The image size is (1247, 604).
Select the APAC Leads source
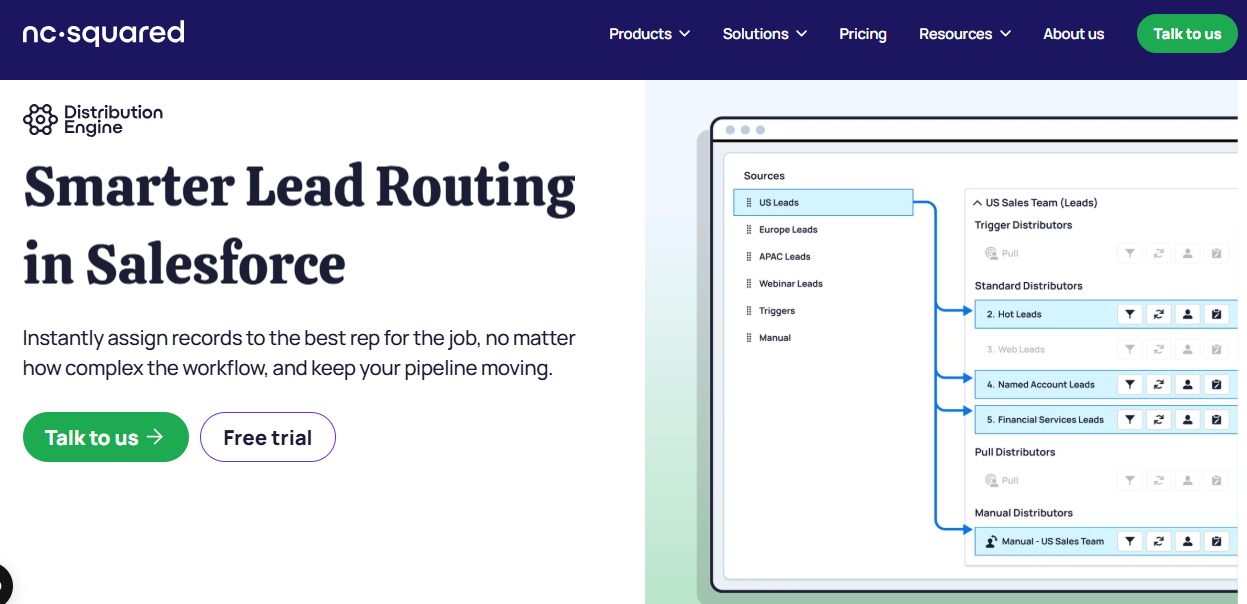point(784,256)
